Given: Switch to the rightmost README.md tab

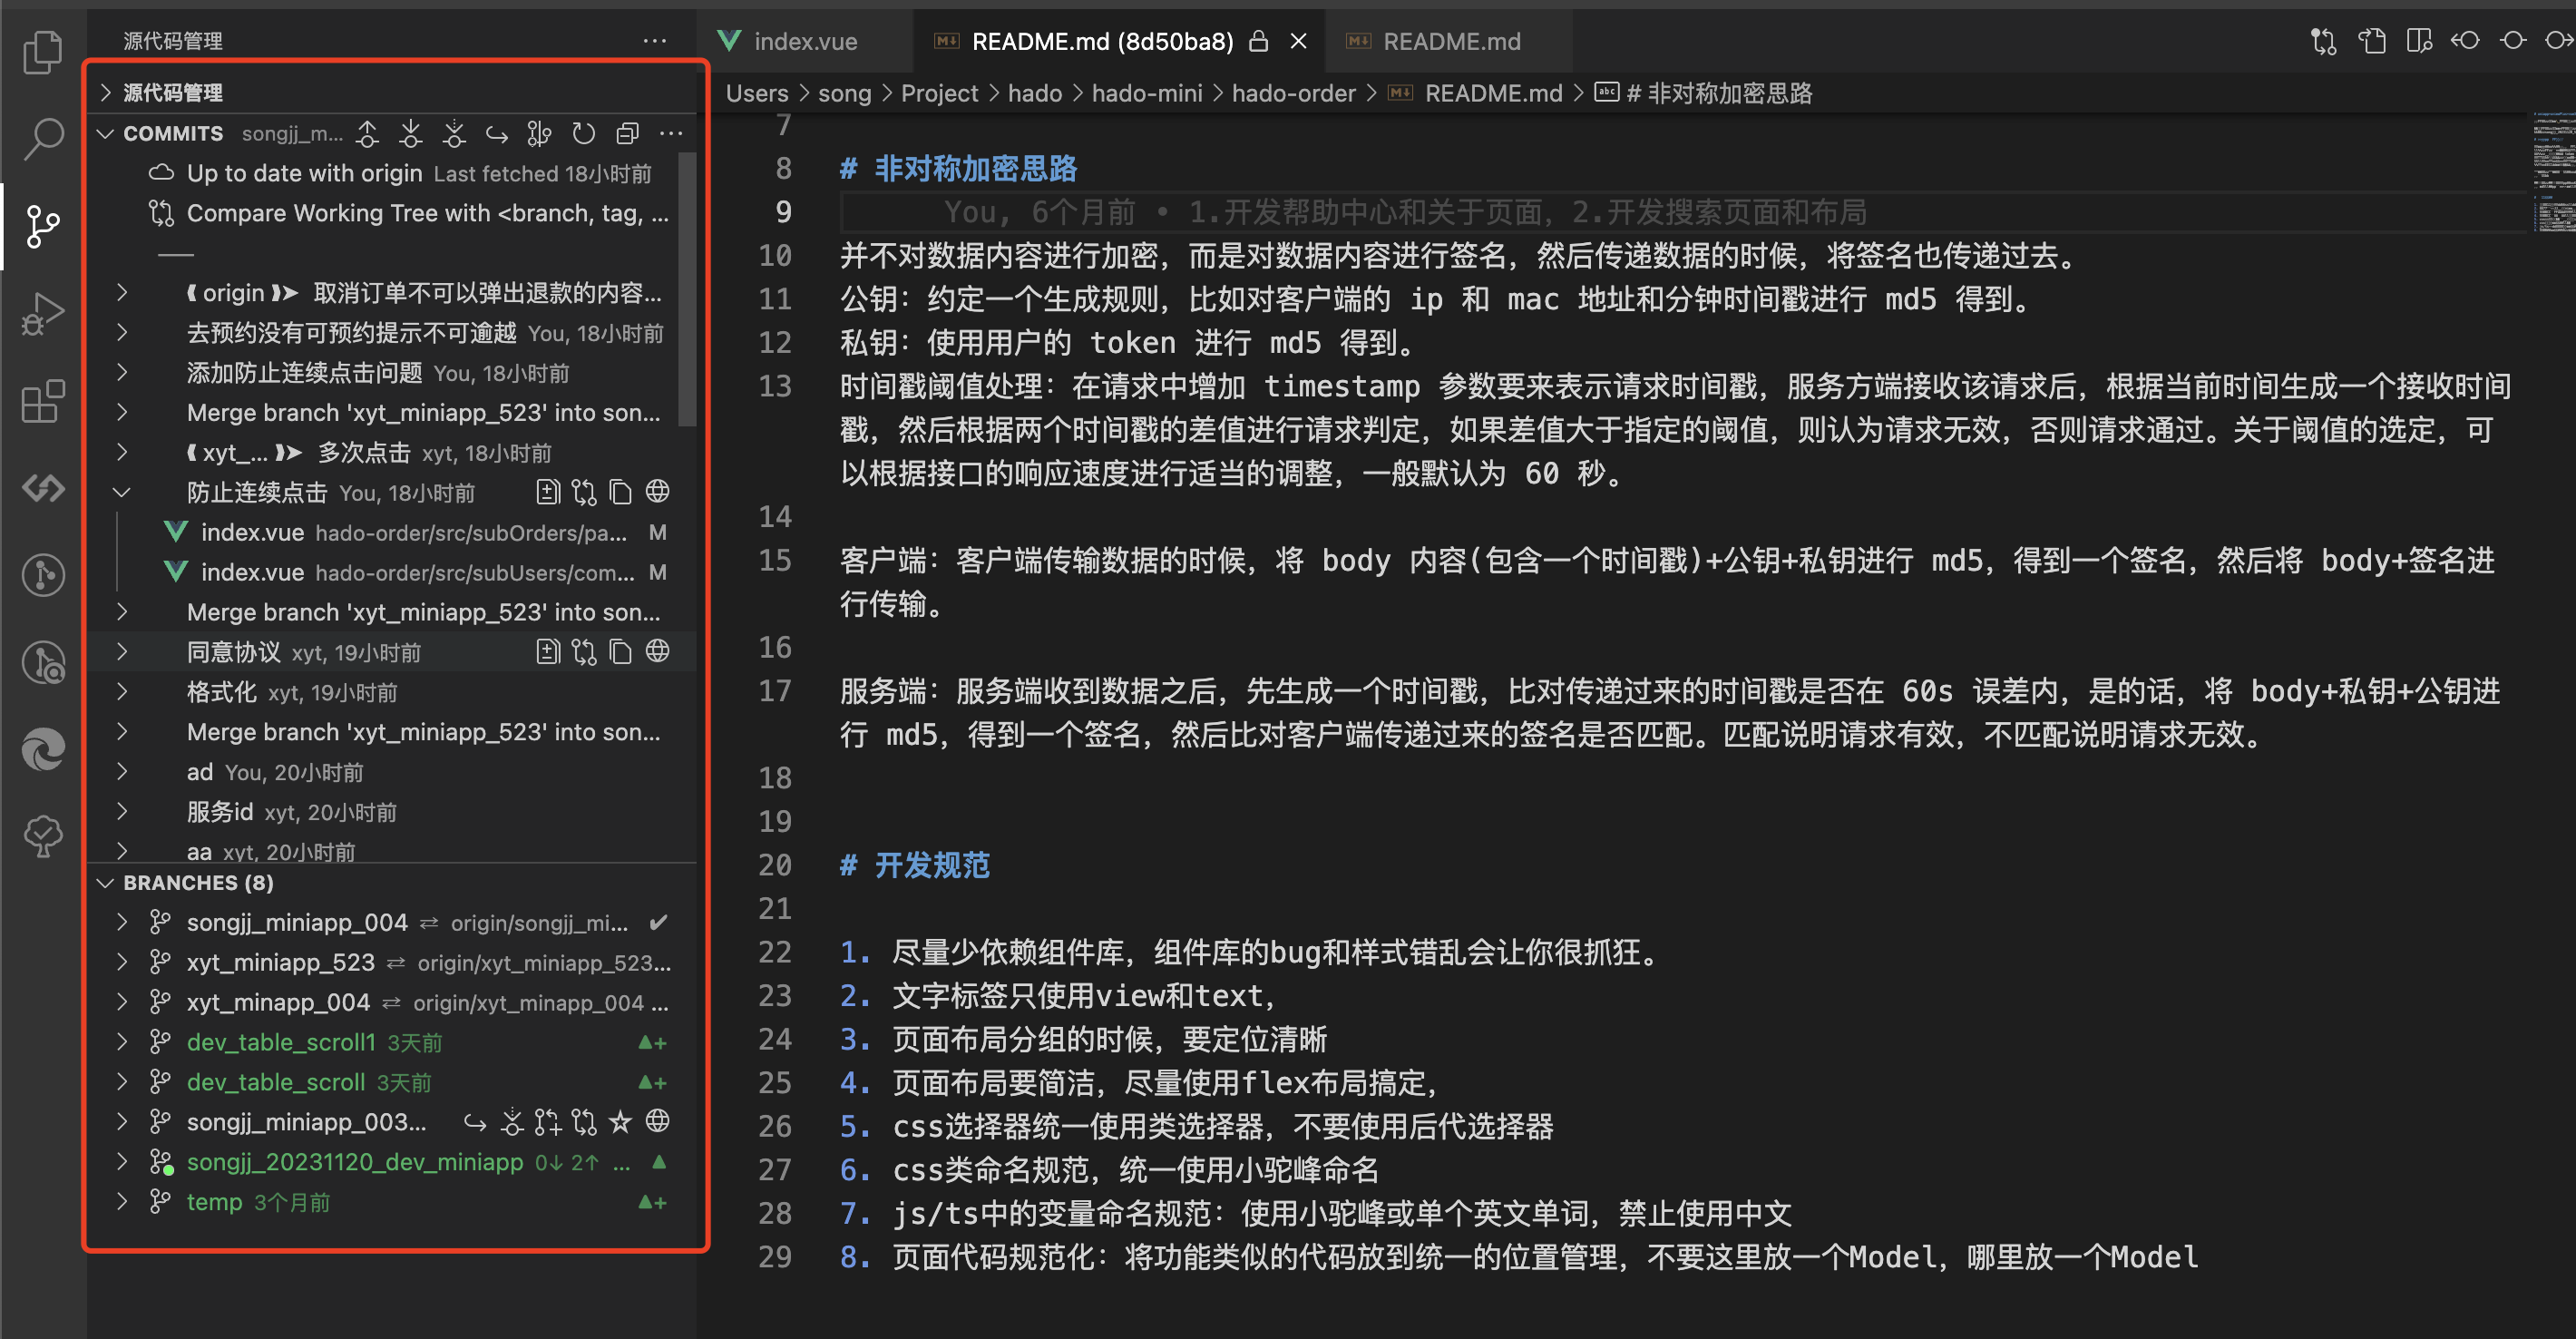Looking at the screenshot, I should coord(1450,41).
